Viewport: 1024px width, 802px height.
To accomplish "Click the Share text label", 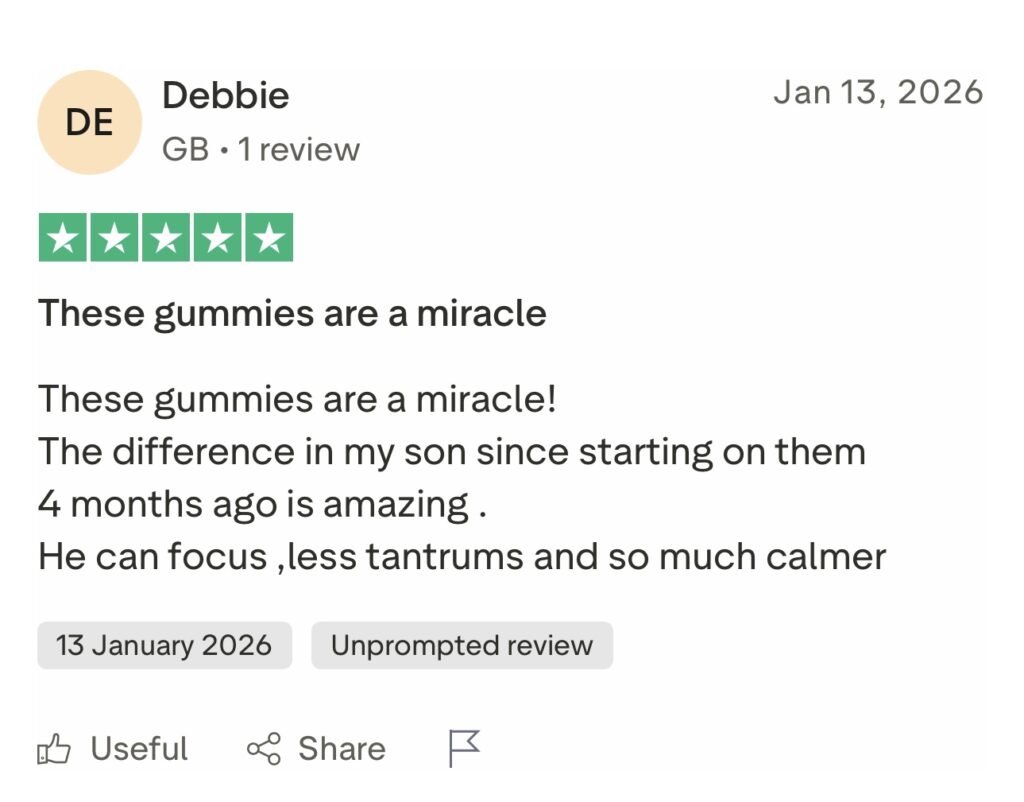I will coord(341,749).
